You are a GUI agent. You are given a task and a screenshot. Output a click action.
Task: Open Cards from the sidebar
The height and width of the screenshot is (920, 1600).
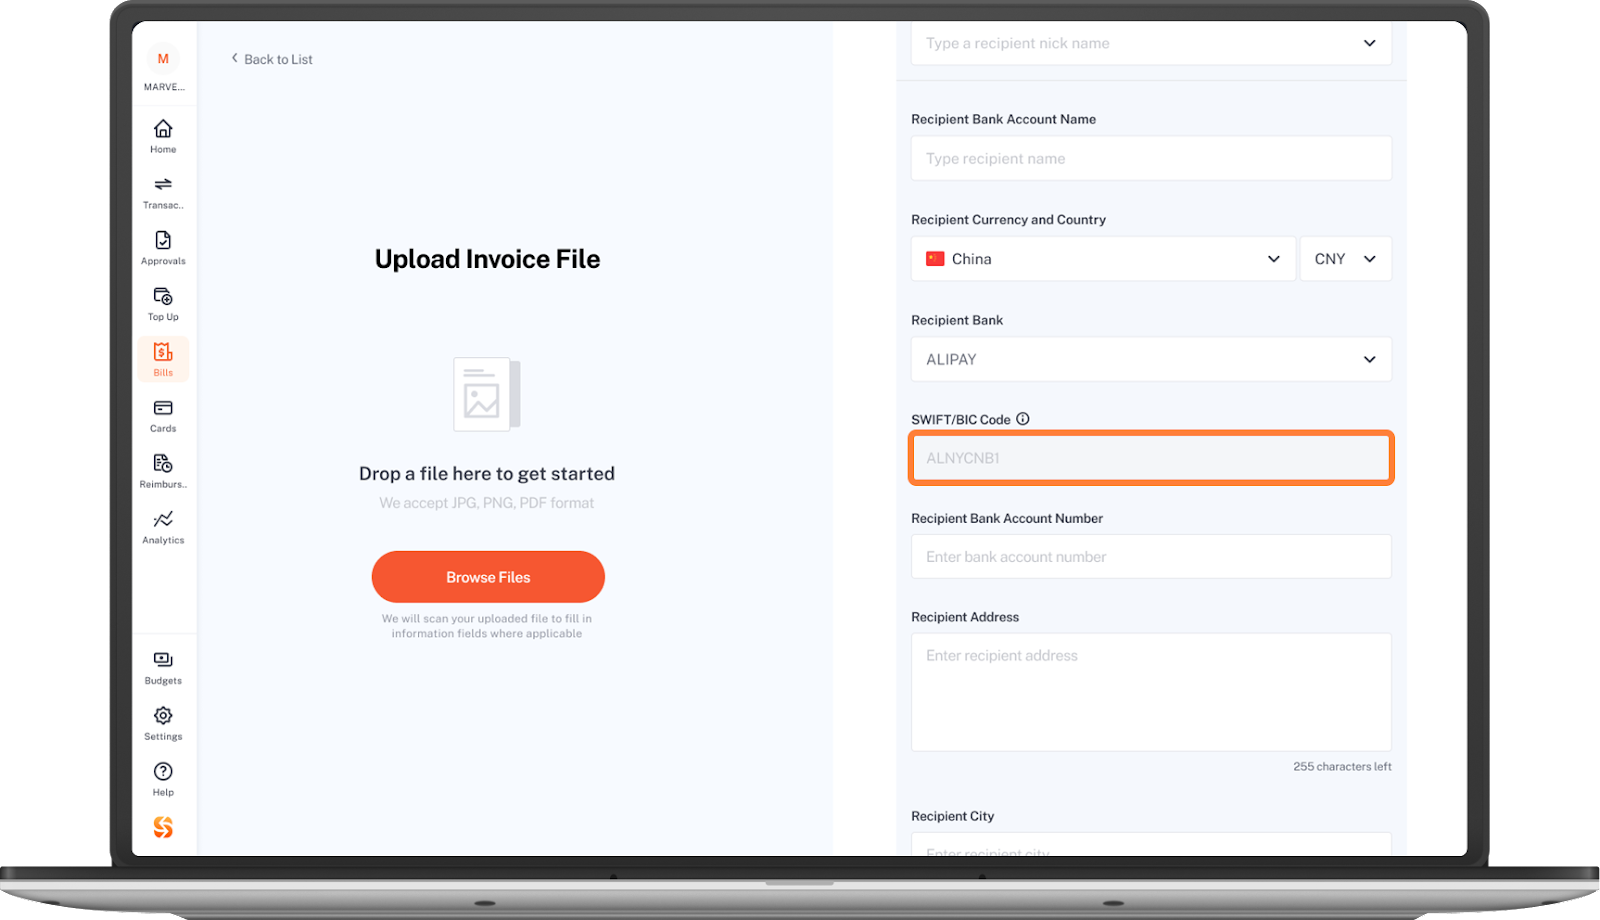(x=163, y=408)
